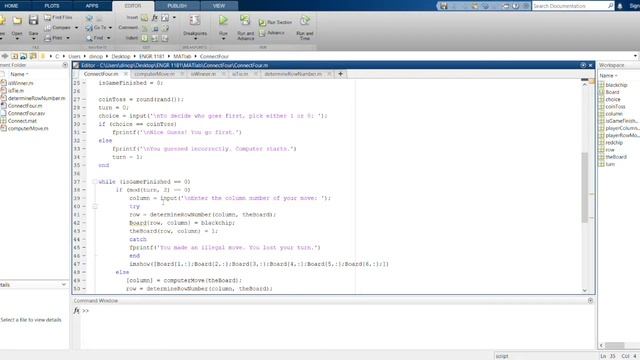
Task: Switch to the PUBLISH ribbon tab
Action: (x=177, y=6)
